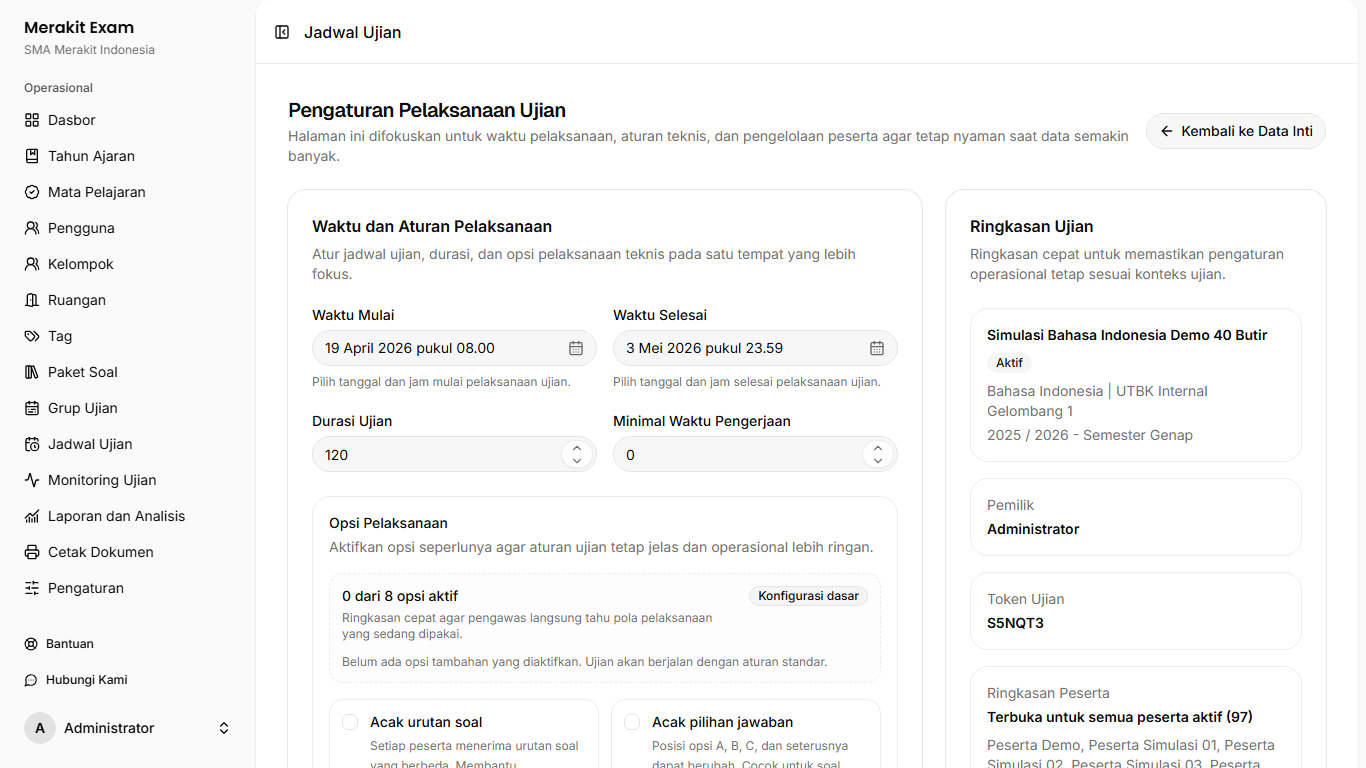Click the Tahun Ajaran book icon

pyautogui.click(x=32, y=156)
